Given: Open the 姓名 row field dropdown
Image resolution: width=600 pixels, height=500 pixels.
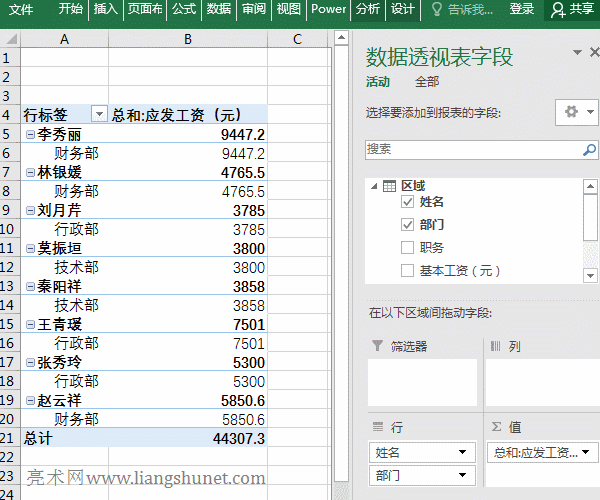Looking at the screenshot, I should coord(463,453).
